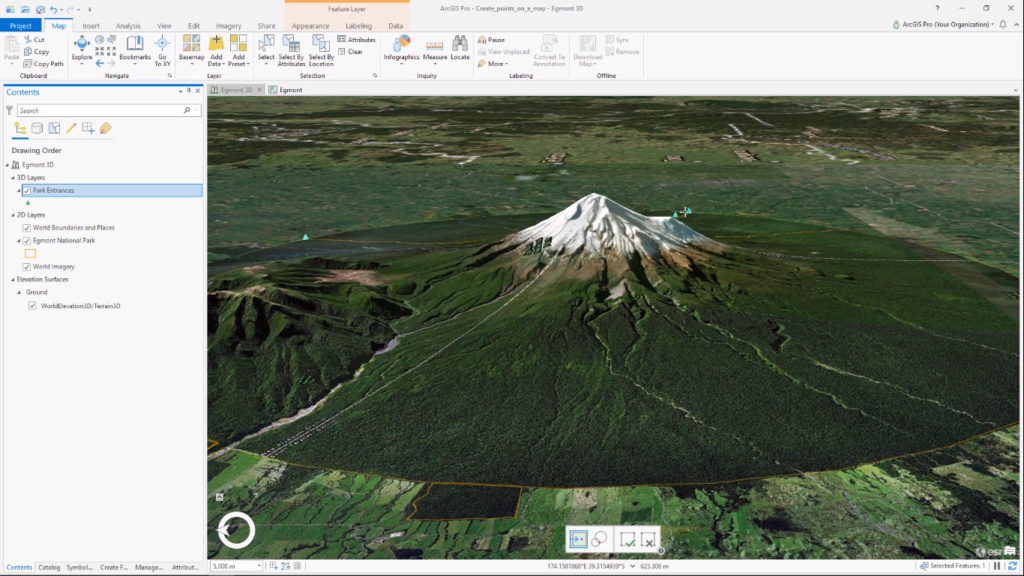Click the Select By Location tool
Image resolution: width=1024 pixels, height=576 pixels.
point(322,50)
